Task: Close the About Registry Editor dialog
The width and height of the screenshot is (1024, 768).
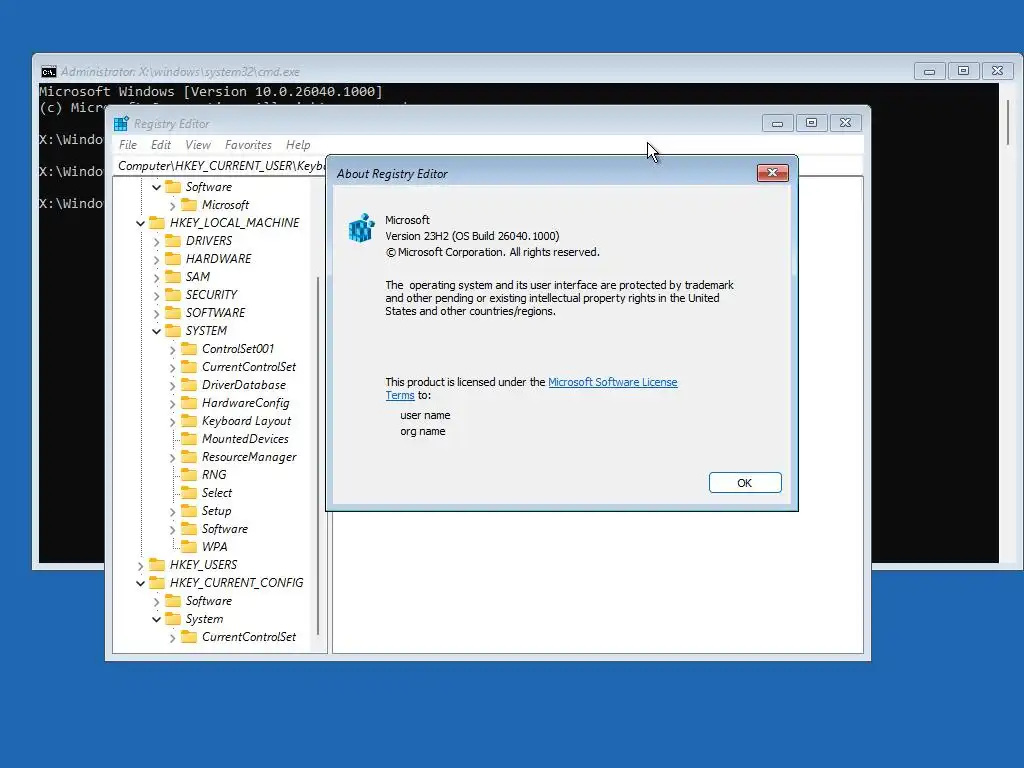Action: (x=773, y=172)
